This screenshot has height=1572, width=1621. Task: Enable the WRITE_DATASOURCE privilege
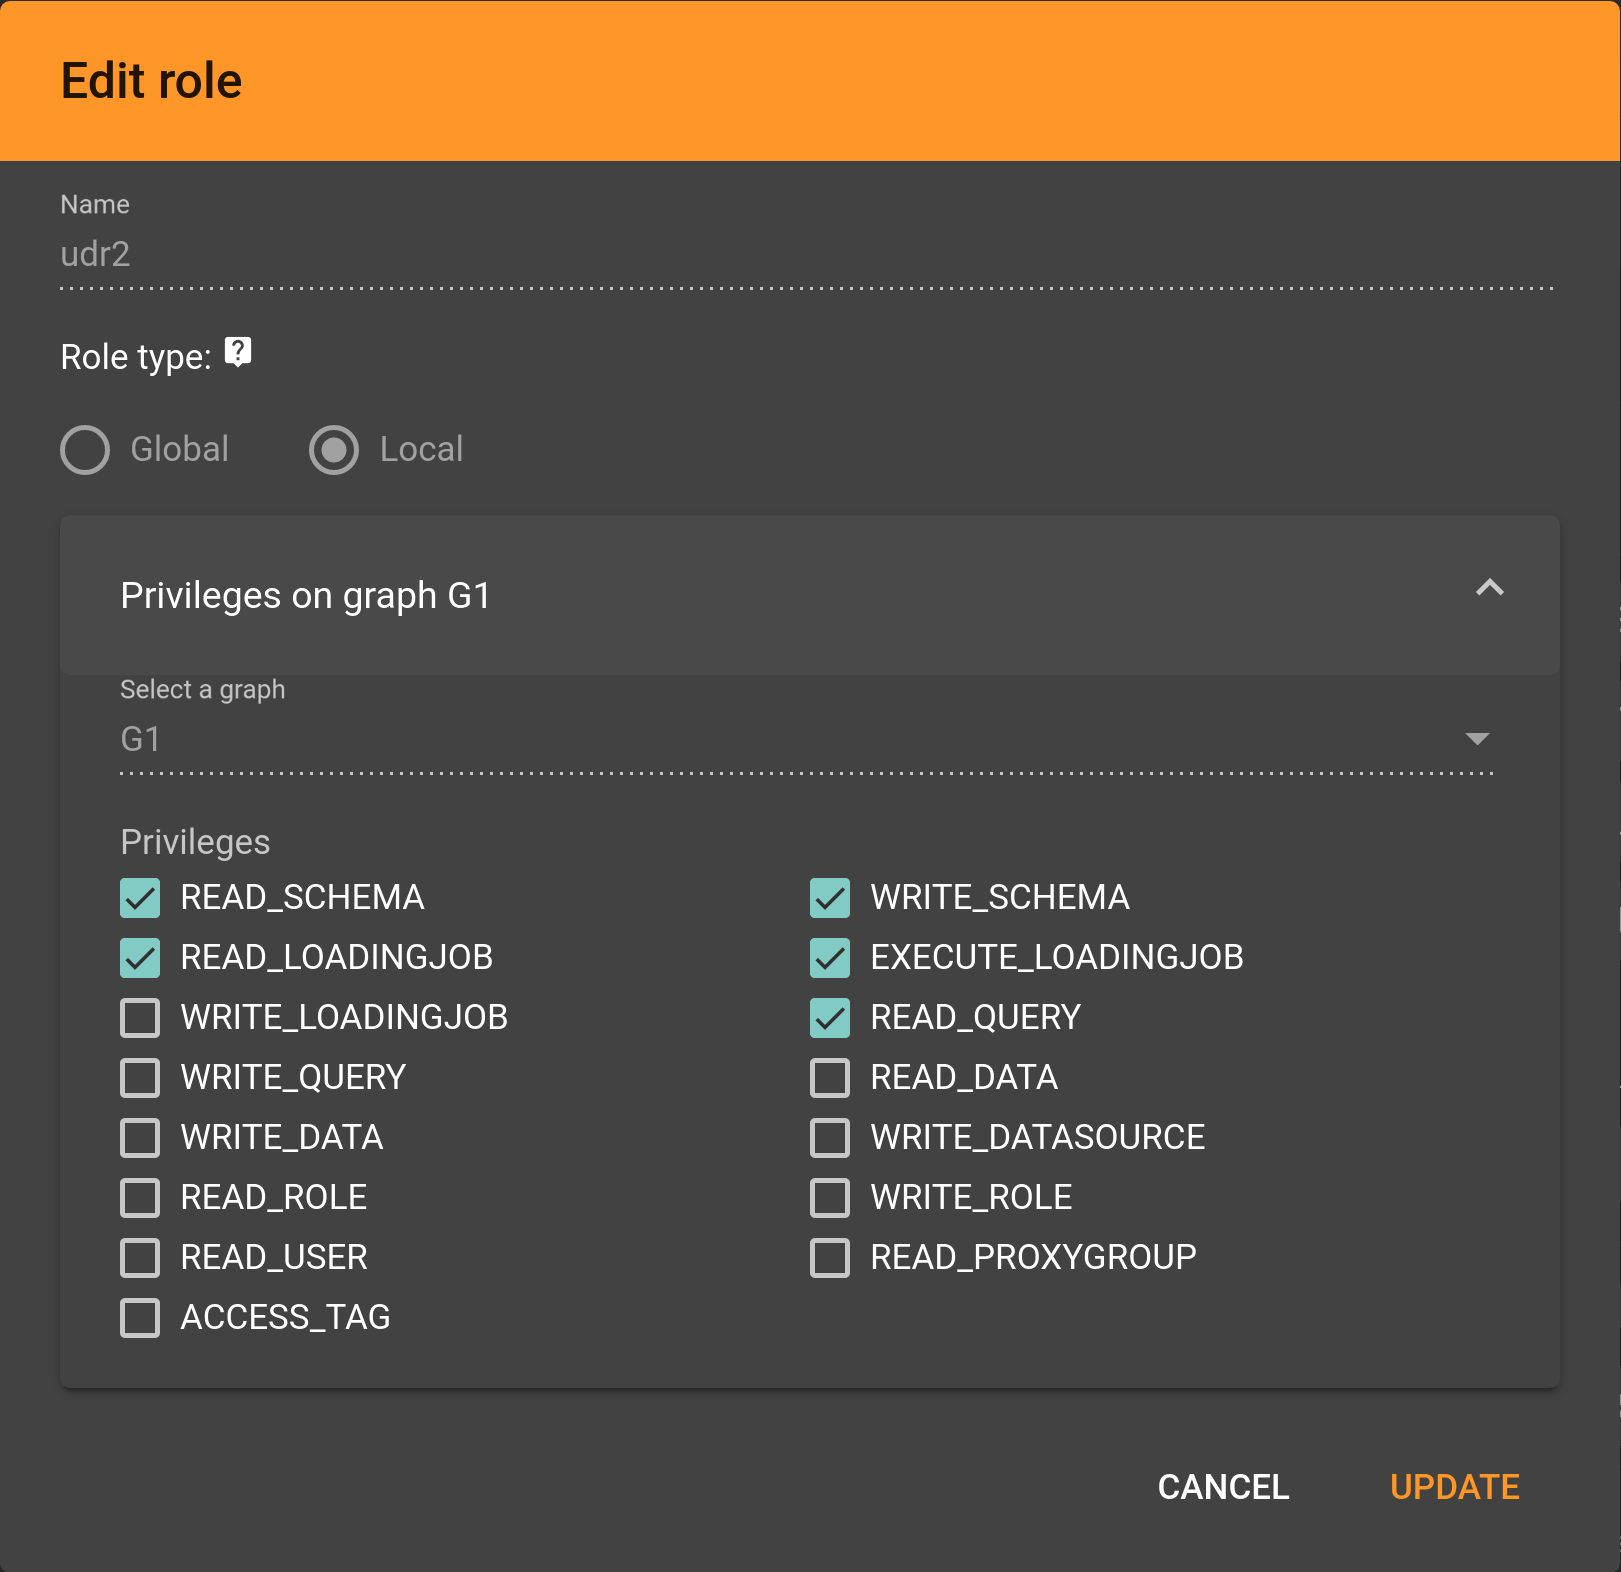[x=830, y=1138]
